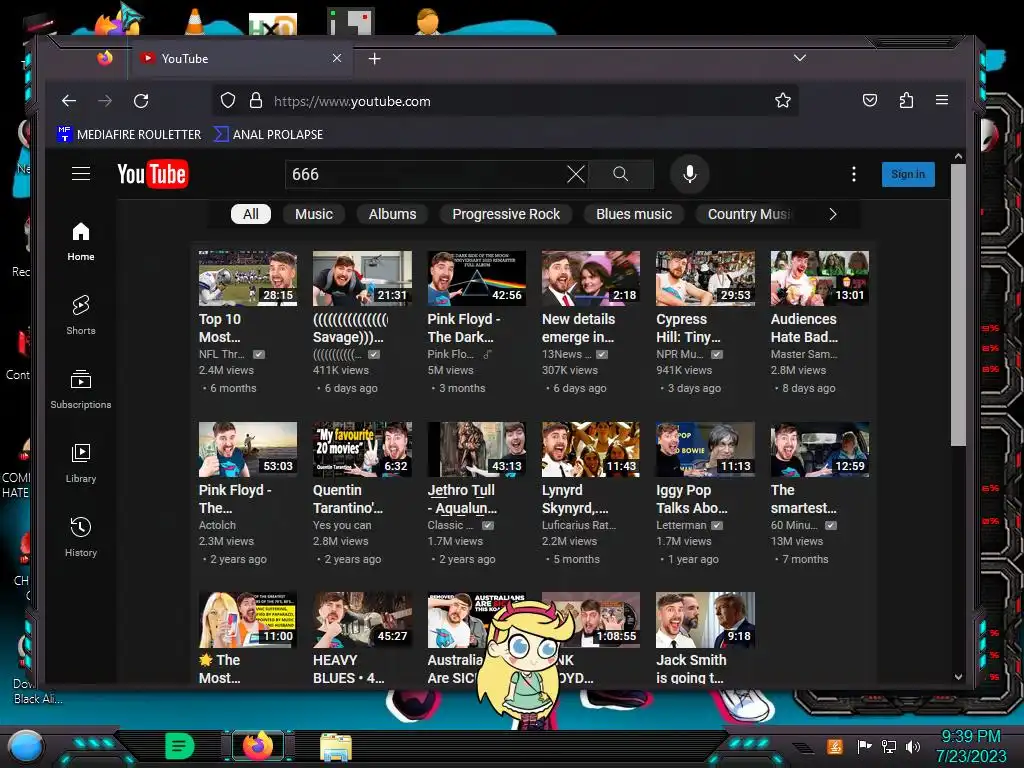Click the magnifier search button
The height and width of the screenshot is (768, 1024).
(620, 174)
